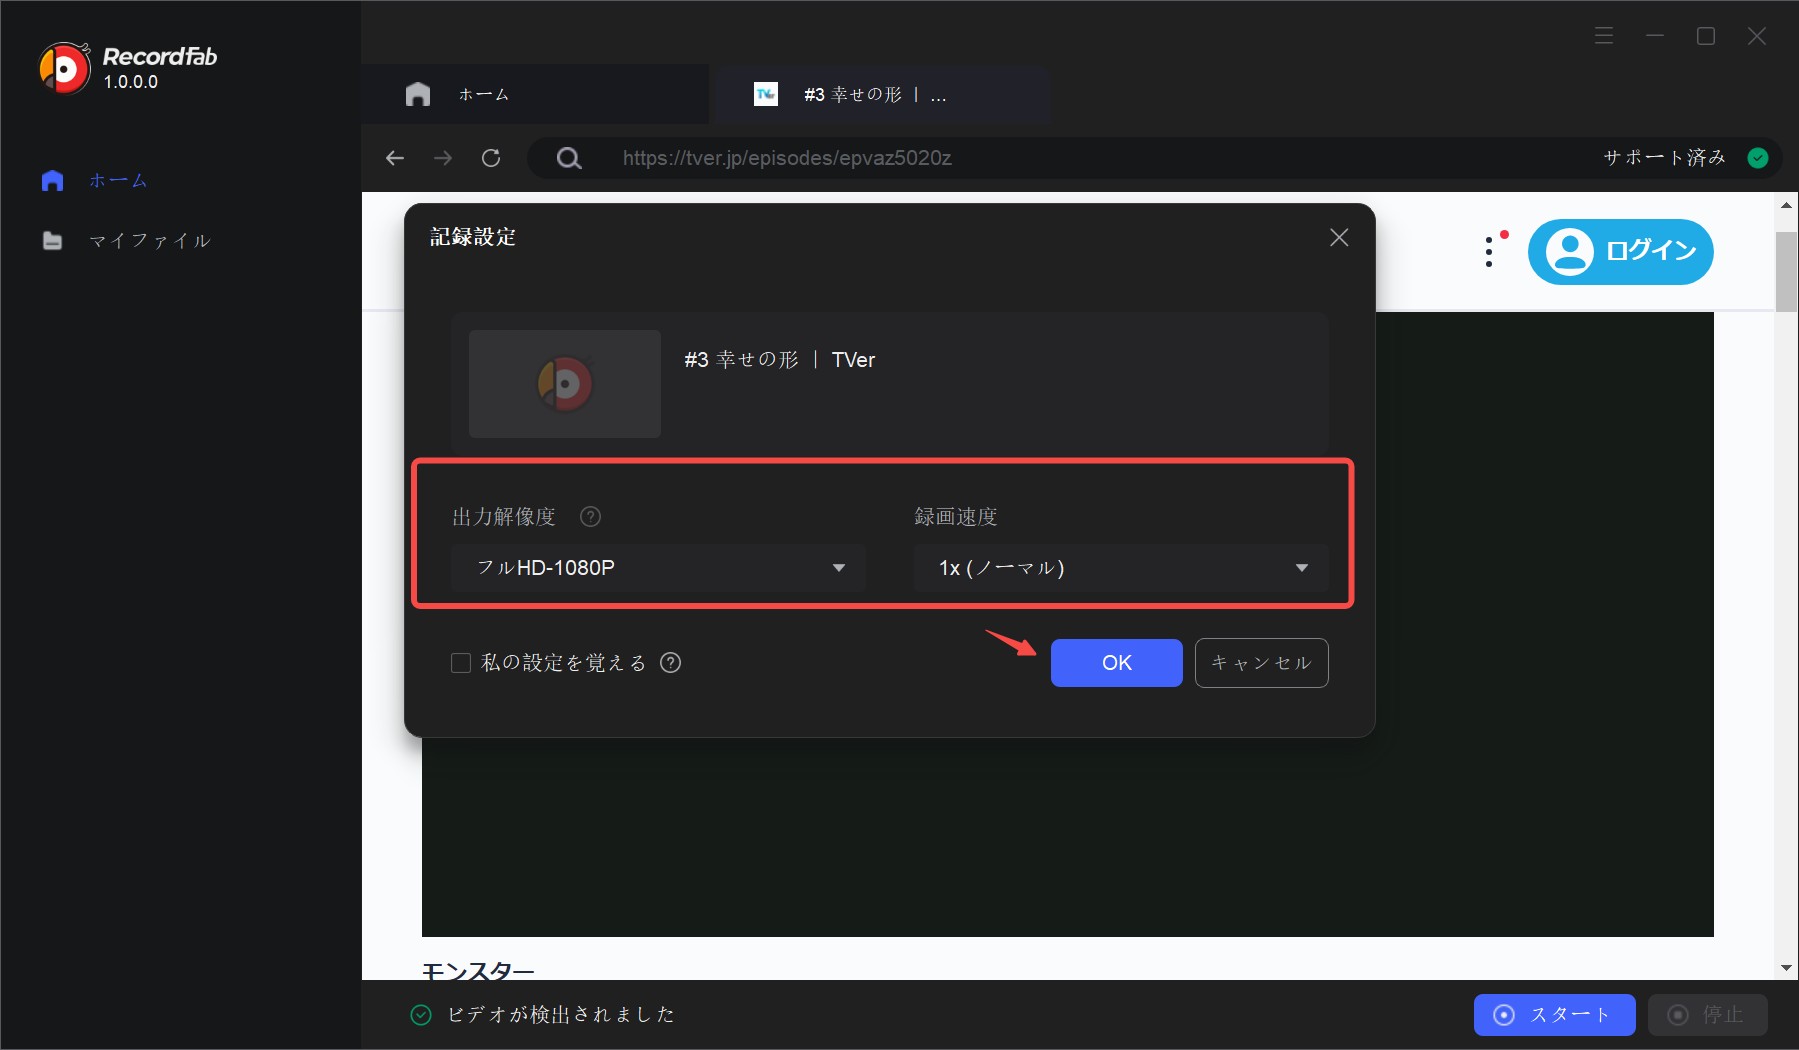
Task: Click the user avatar icon in ログイン
Action: click(x=1570, y=252)
